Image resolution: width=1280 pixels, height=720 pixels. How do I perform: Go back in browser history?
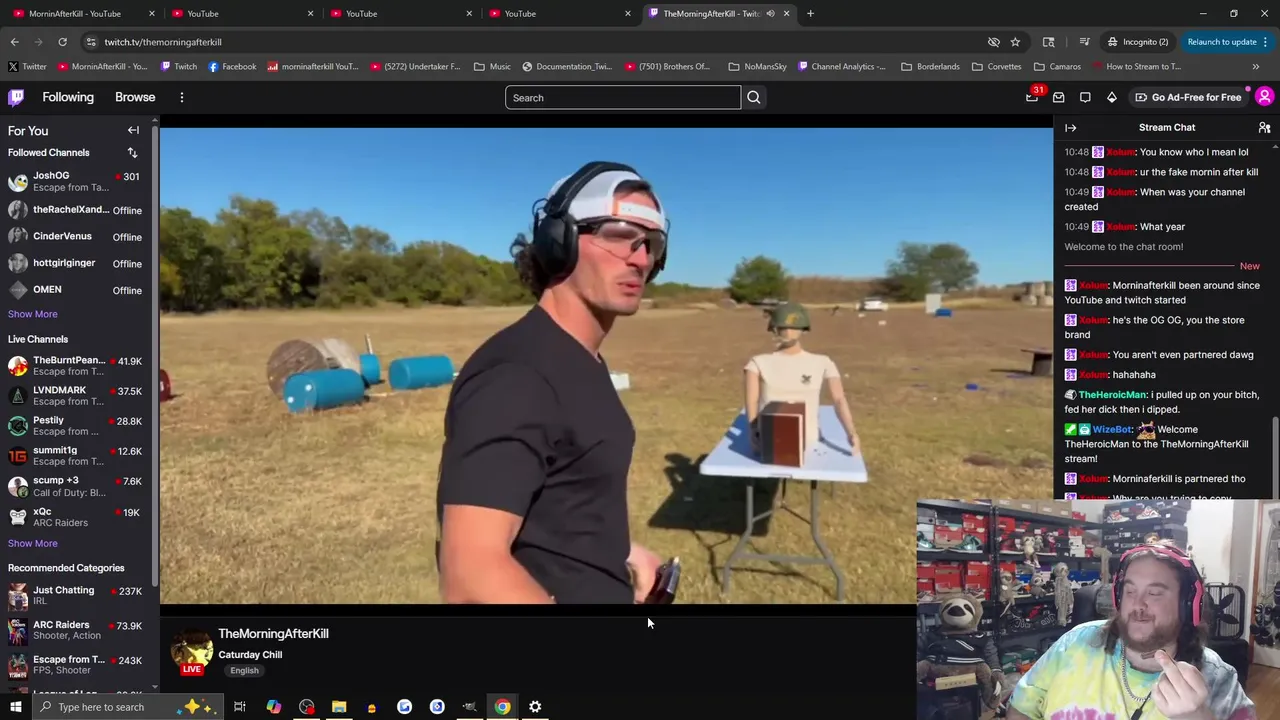14,42
